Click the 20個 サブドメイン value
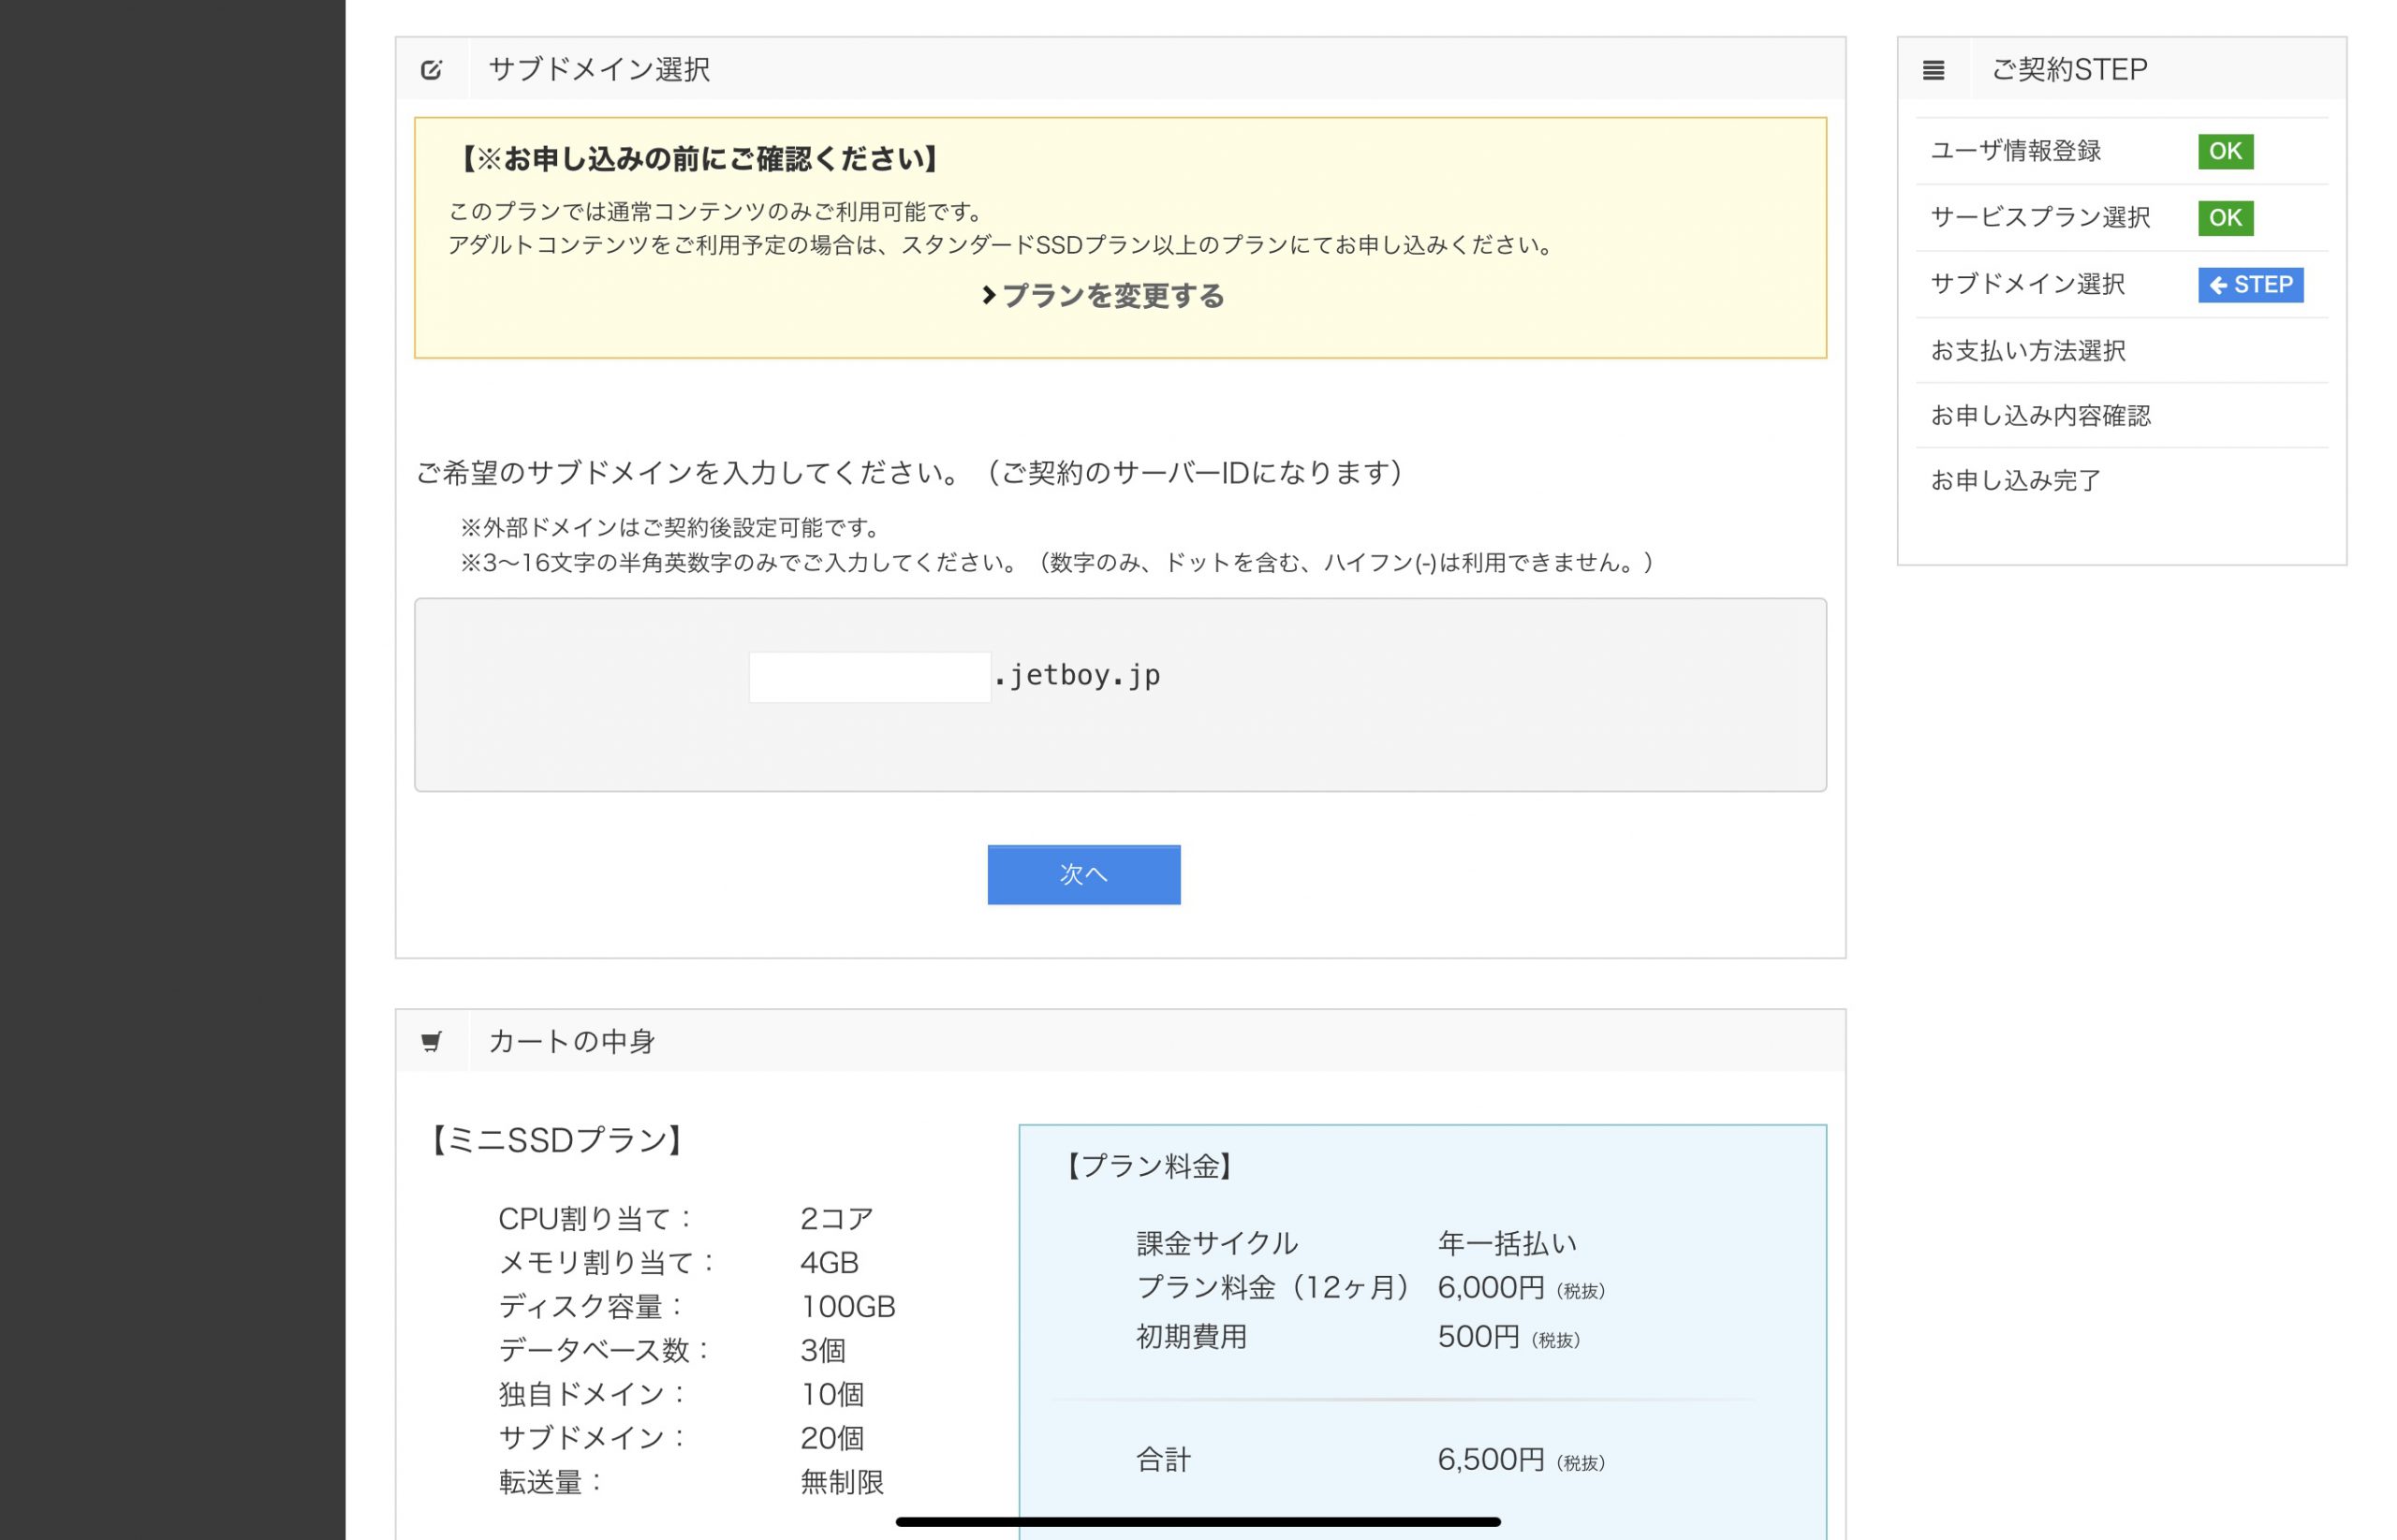 click(x=832, y=1439)
